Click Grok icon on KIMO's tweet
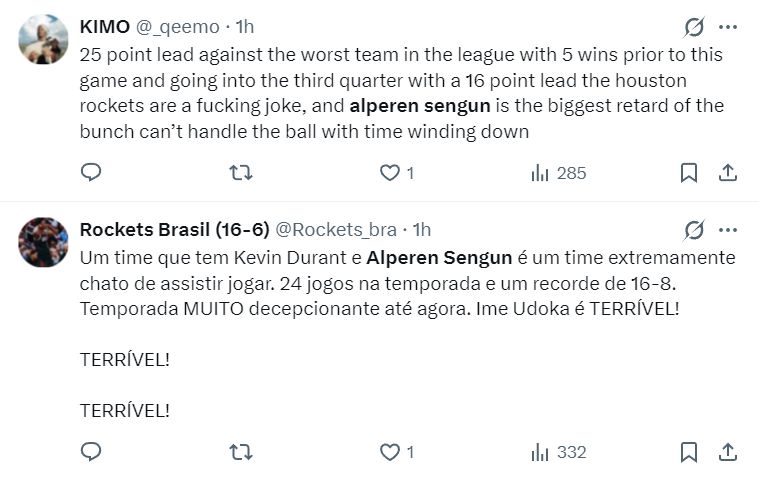Viewport: 759px width, 480px height. tap(694, 27)
